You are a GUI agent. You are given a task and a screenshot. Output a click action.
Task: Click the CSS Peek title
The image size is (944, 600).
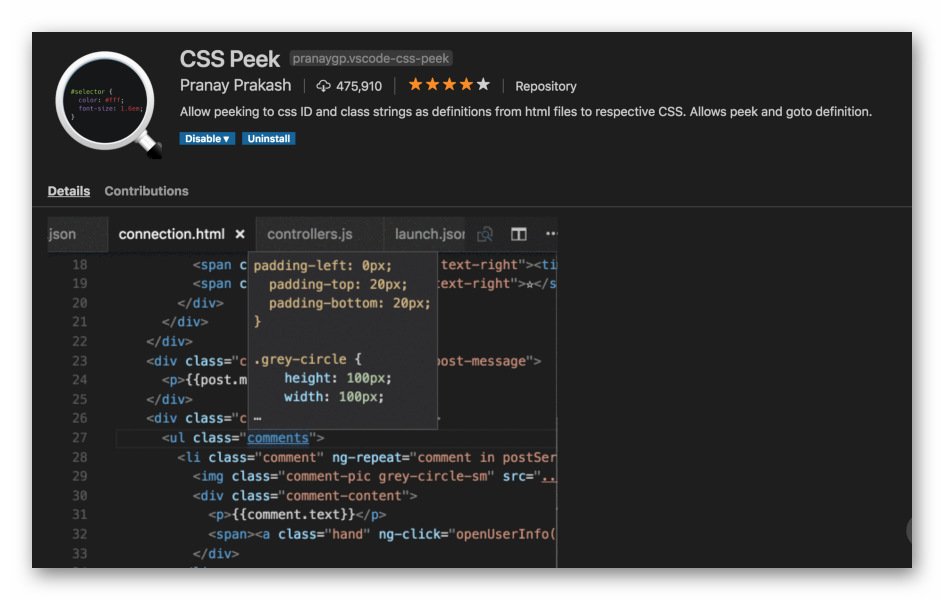pos(229,59)
